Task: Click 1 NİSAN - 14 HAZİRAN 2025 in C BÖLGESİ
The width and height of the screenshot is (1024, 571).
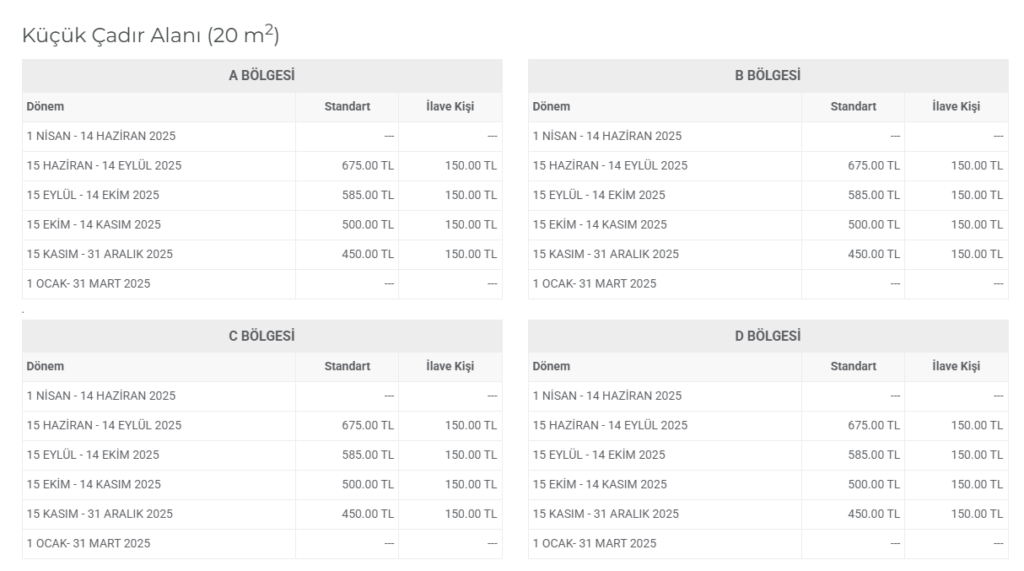Action: click(101, 396)
